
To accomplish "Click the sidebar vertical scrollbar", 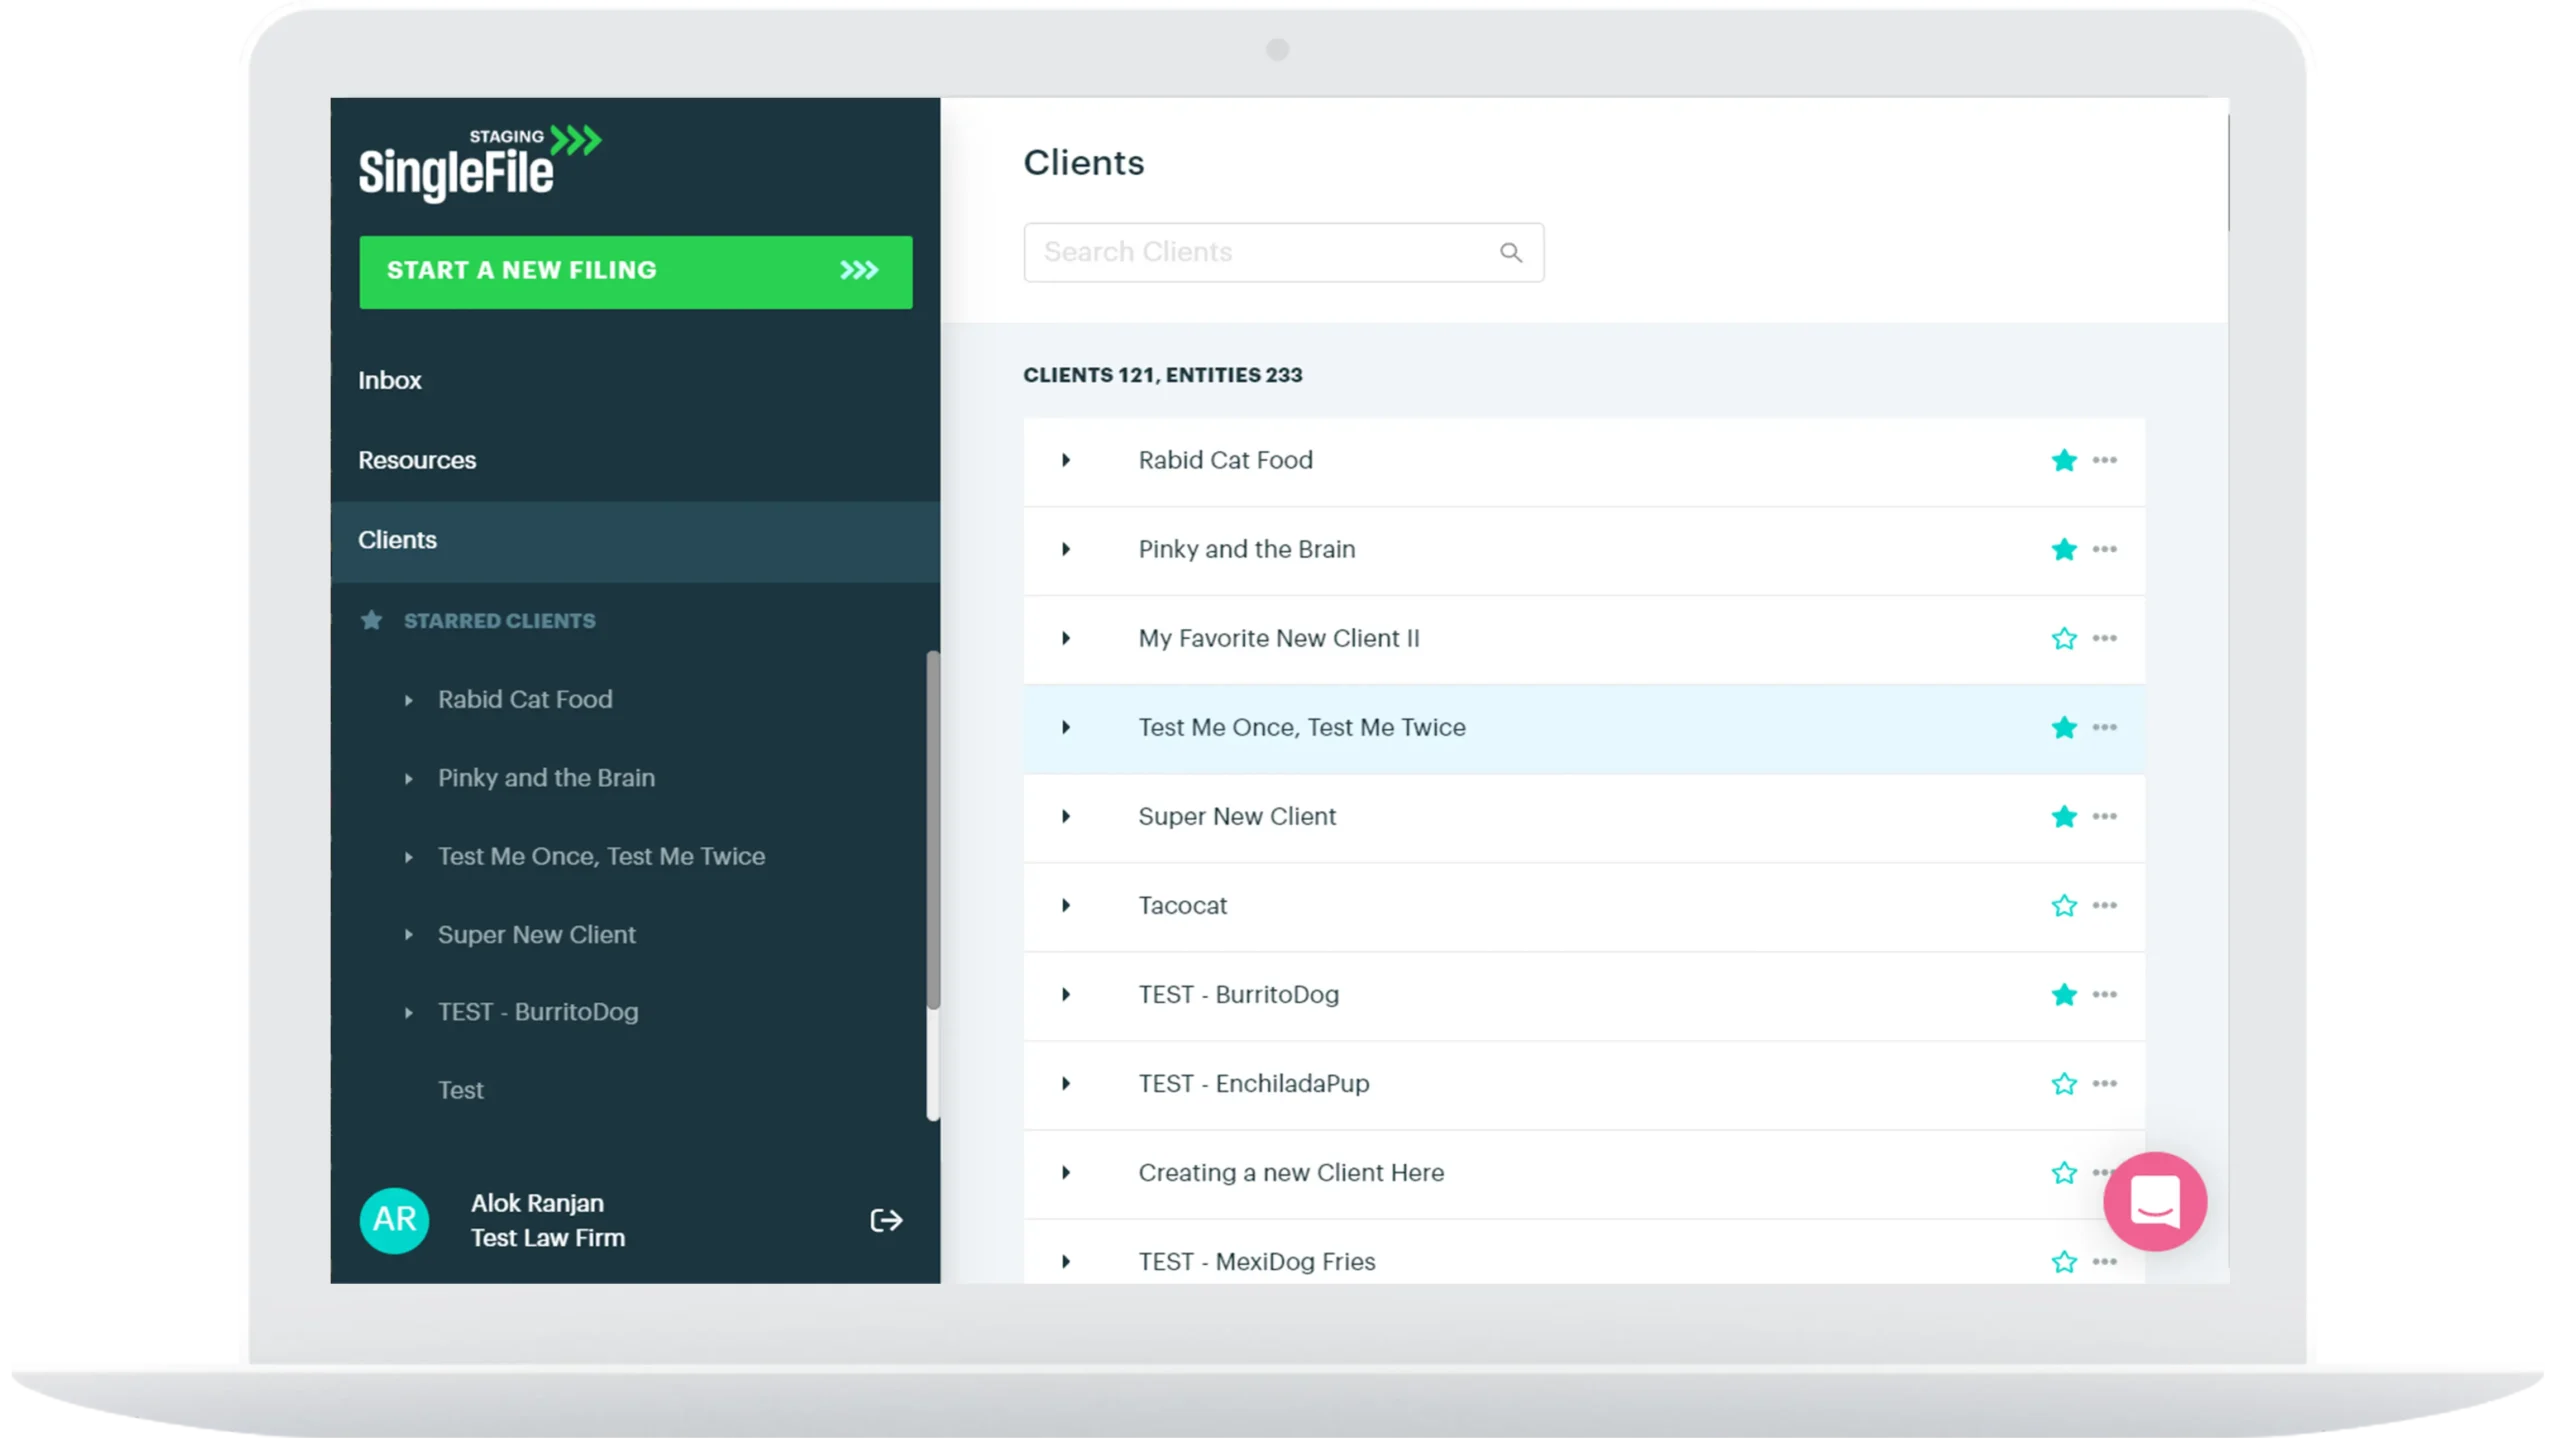I will (x=932, y=830).
